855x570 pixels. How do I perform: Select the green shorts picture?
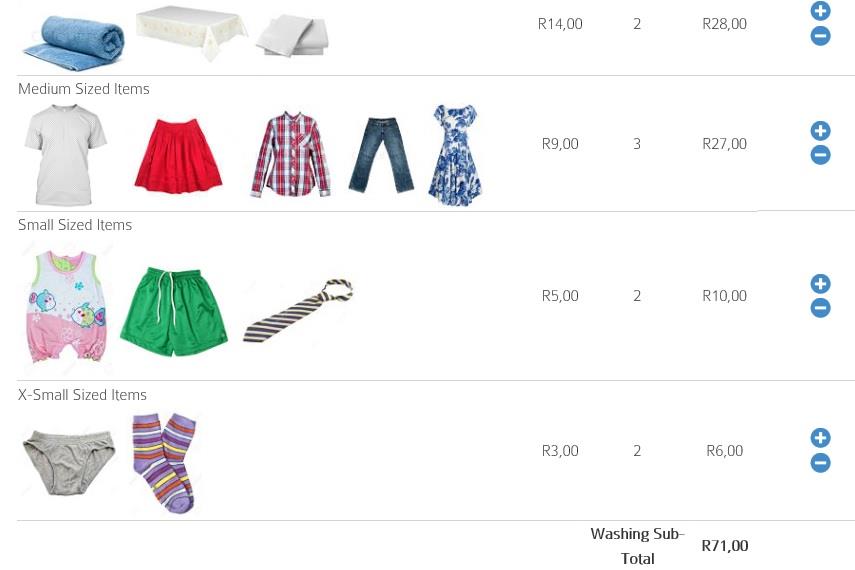tap(173, 311)
